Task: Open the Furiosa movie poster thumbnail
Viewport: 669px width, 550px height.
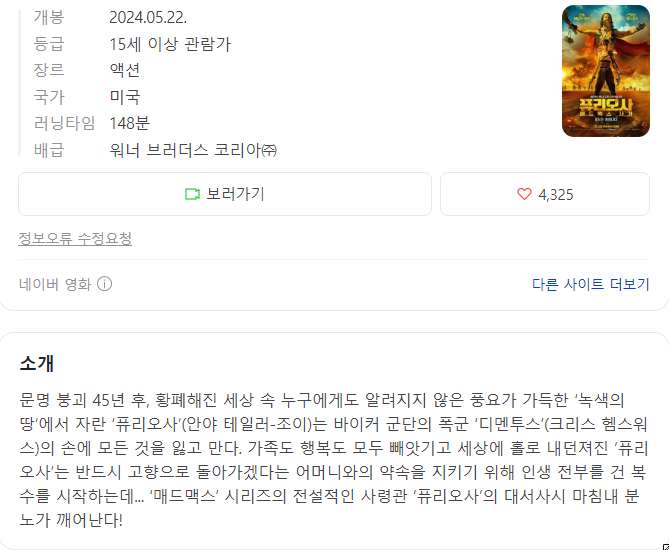Action: click(x=606, y=71)
